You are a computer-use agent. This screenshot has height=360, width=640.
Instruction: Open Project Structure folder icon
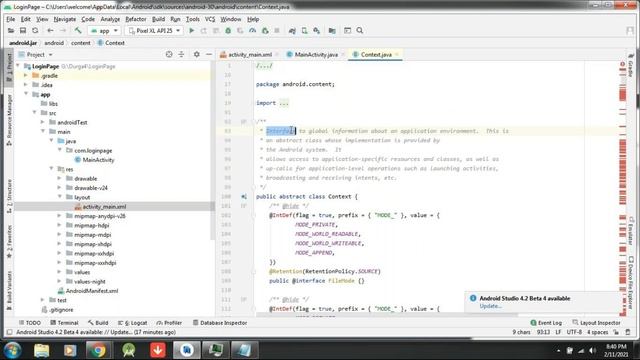(332, 31)
